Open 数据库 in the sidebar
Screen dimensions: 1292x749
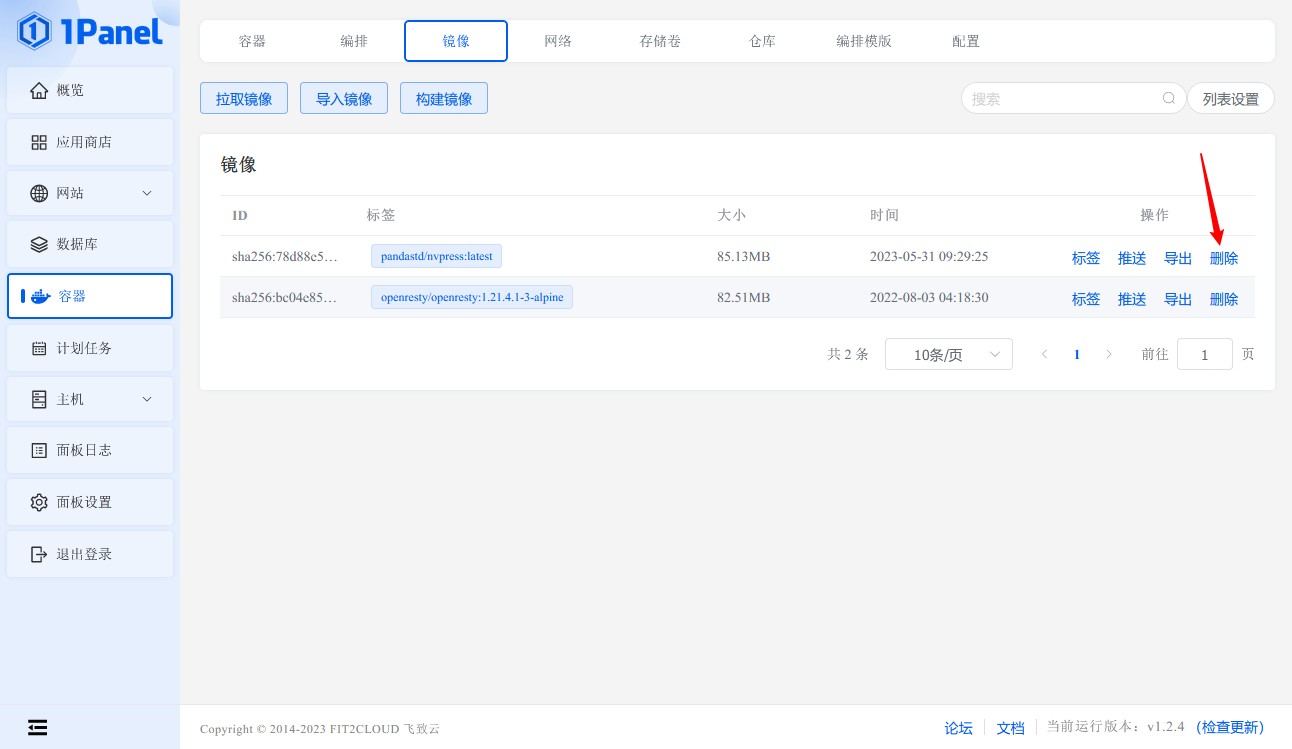click(x=90, y=244)
